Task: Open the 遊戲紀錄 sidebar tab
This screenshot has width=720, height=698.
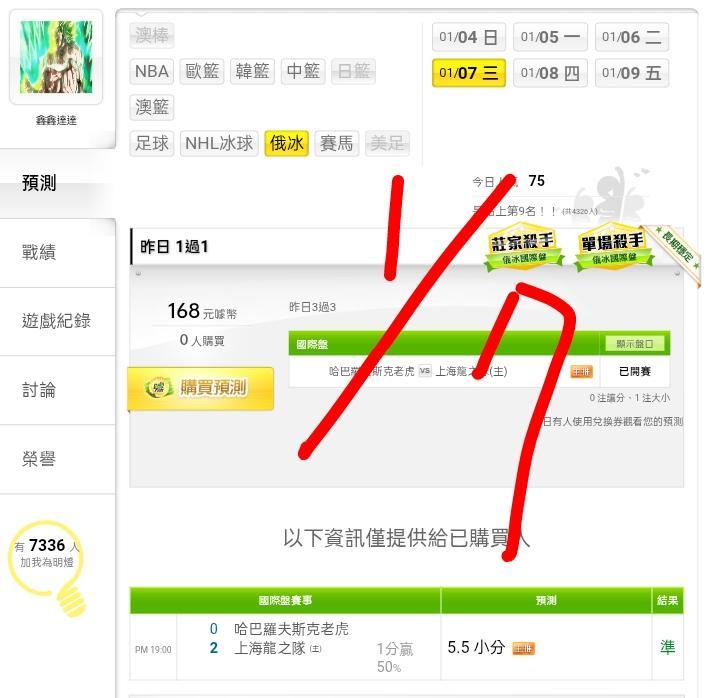Action: pyautogui.click(x=57, y=321)
